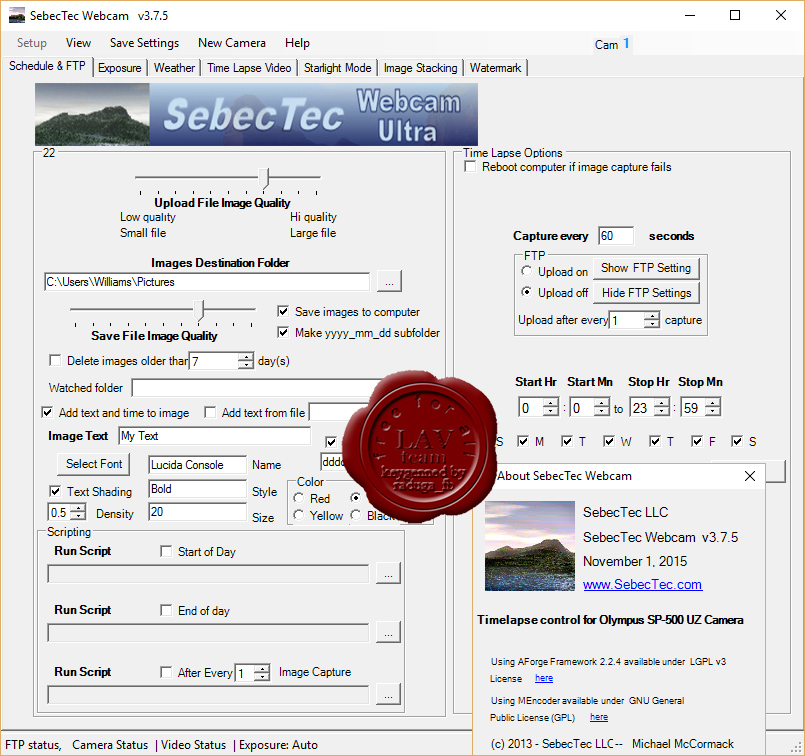
Task: Decrease the Stop Hr value
Action: tap(663, 412)
